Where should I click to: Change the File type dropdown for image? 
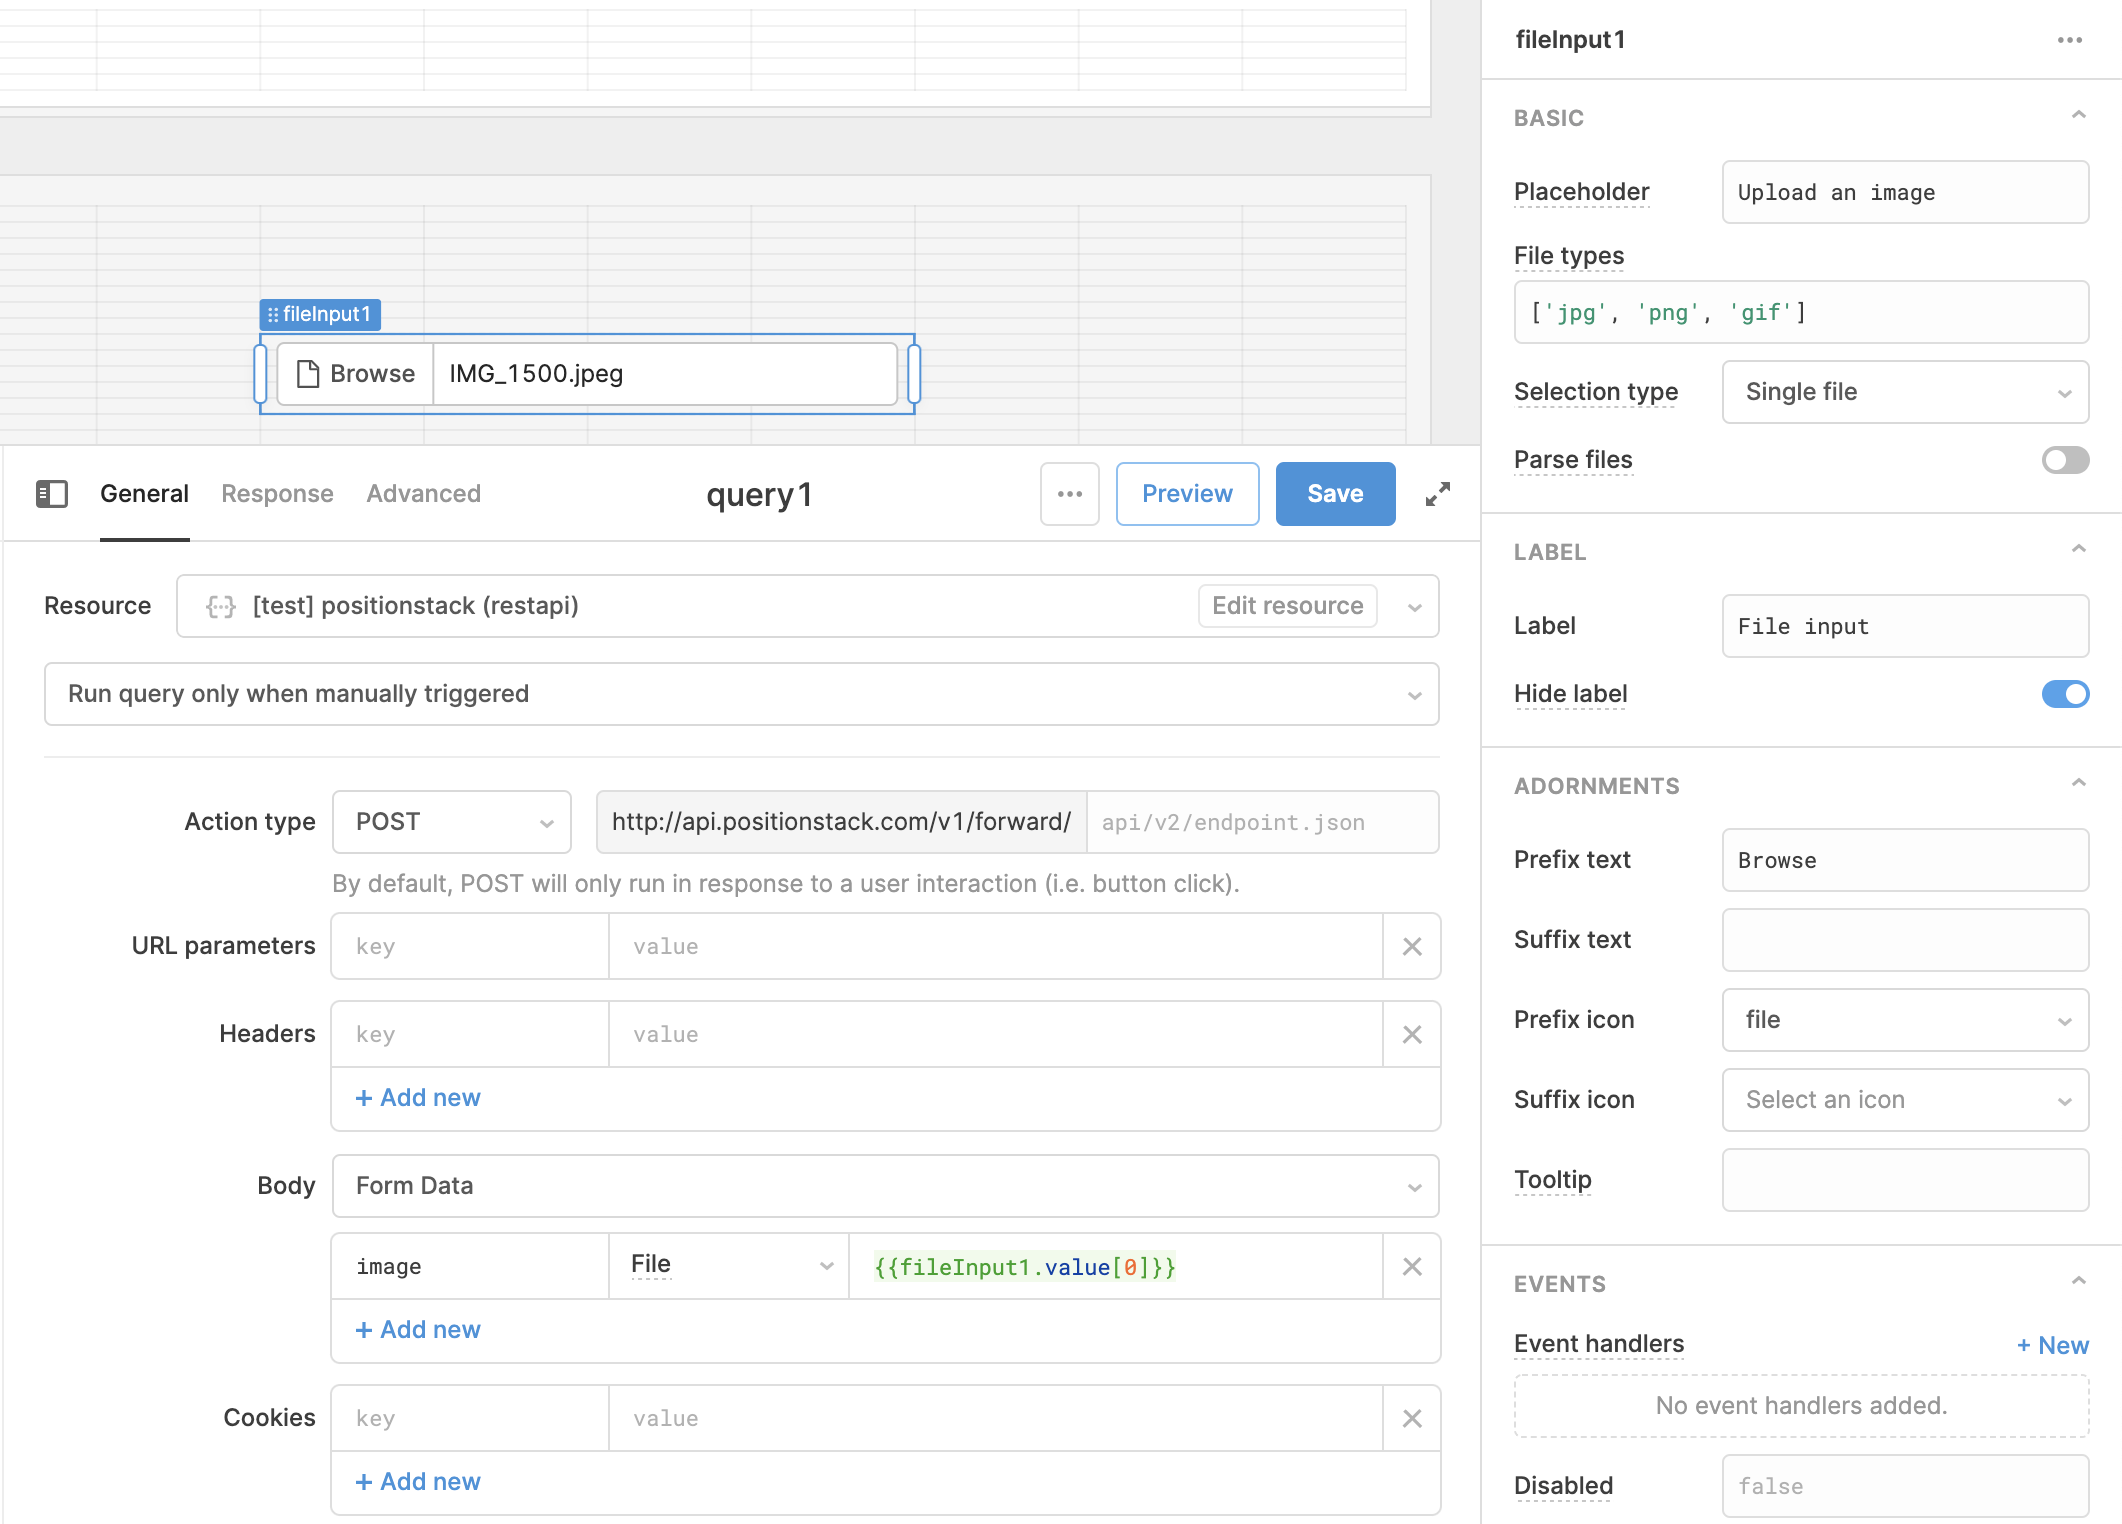click(730, 1266)
